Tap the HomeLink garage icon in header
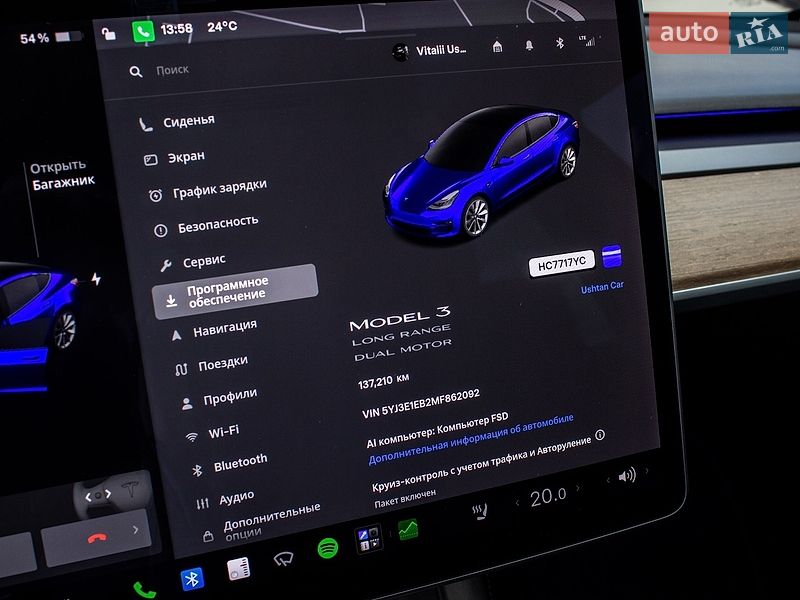 click(497, 47)
